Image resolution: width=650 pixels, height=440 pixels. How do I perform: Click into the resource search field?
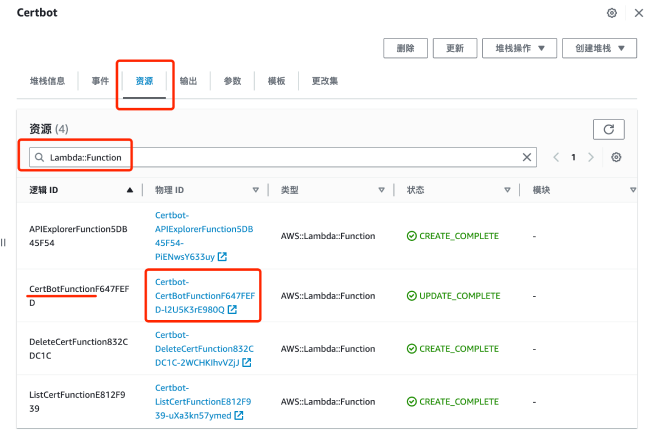coord(280,158)
